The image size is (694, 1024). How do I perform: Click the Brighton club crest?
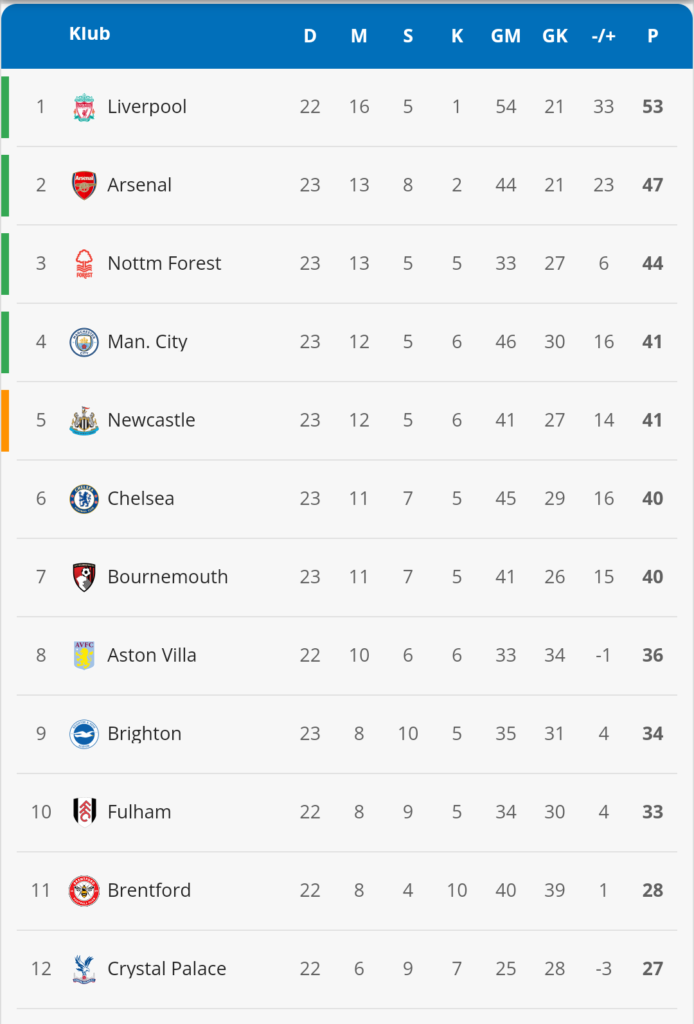[84, 734]
